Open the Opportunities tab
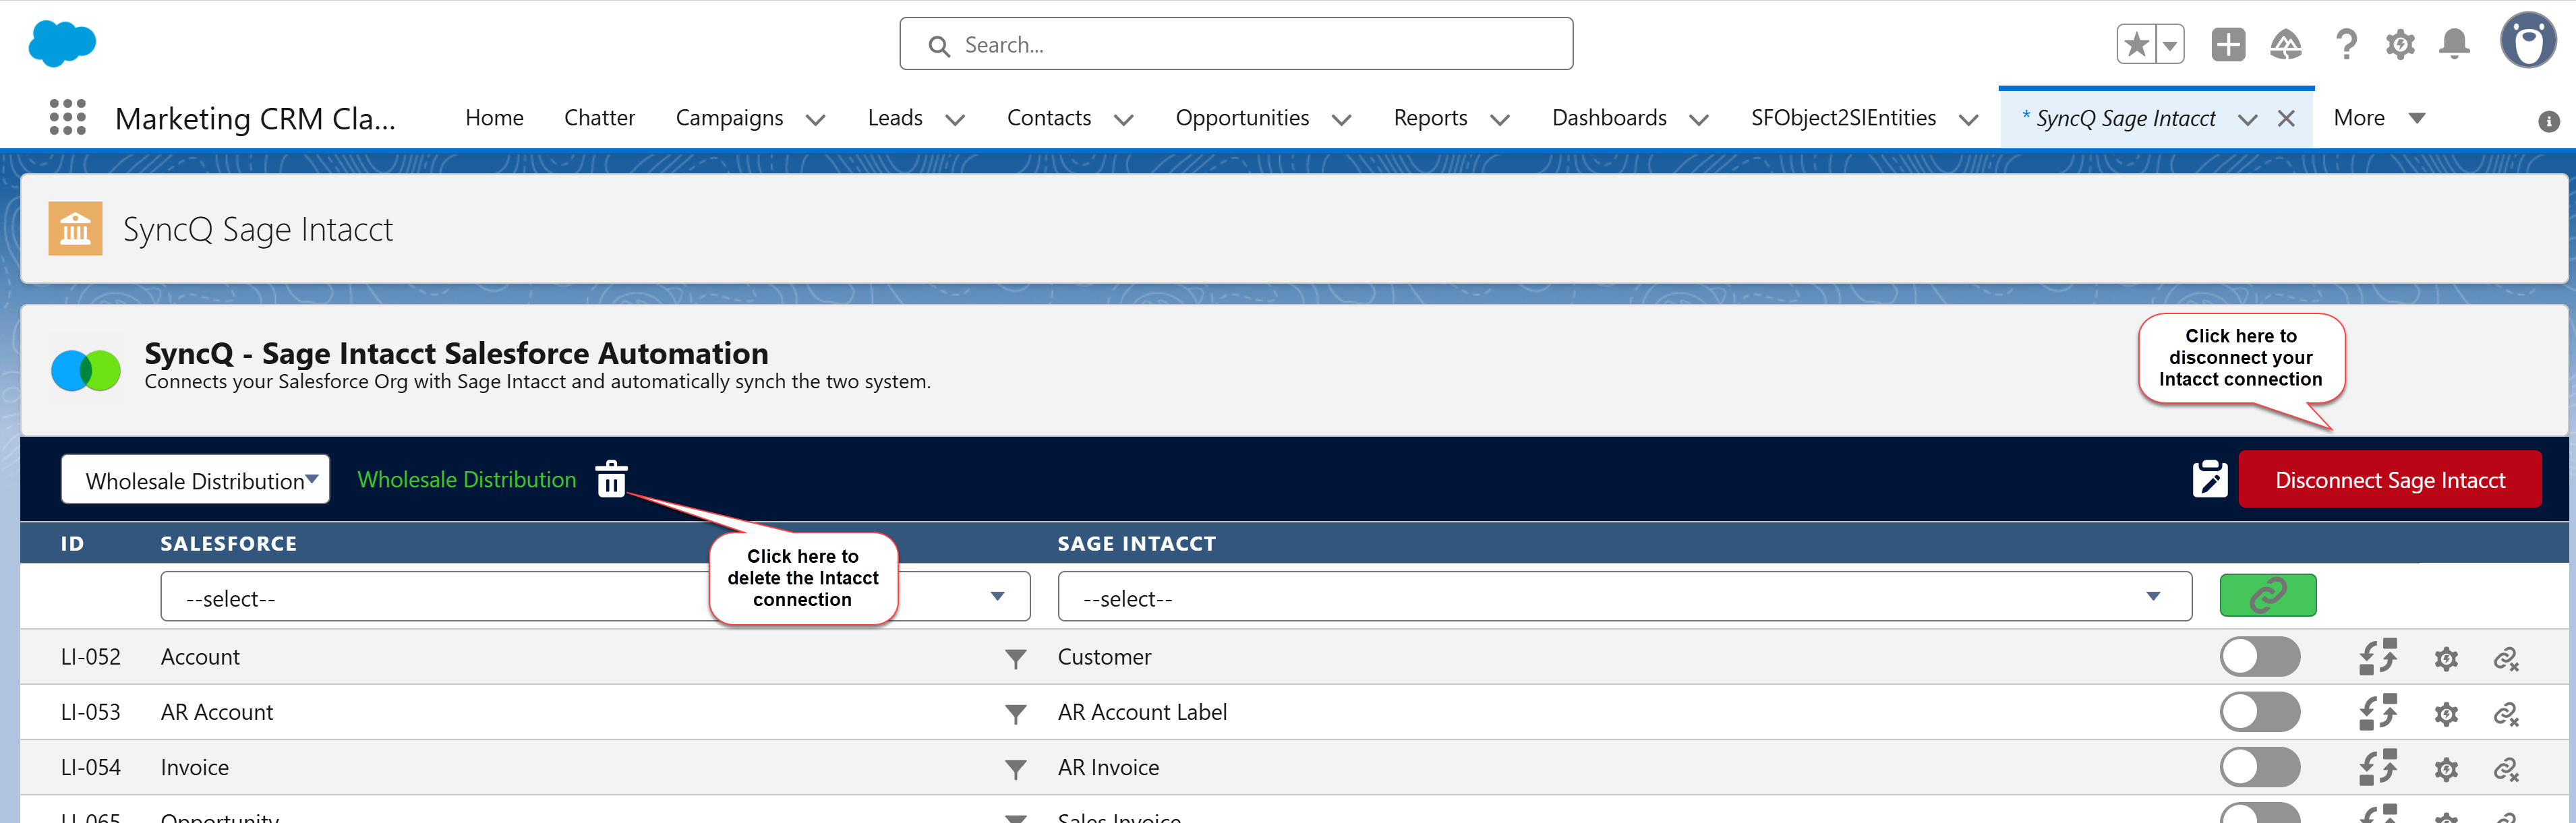The height and width of the screenshot is (823, 2576). (1242, 118)
